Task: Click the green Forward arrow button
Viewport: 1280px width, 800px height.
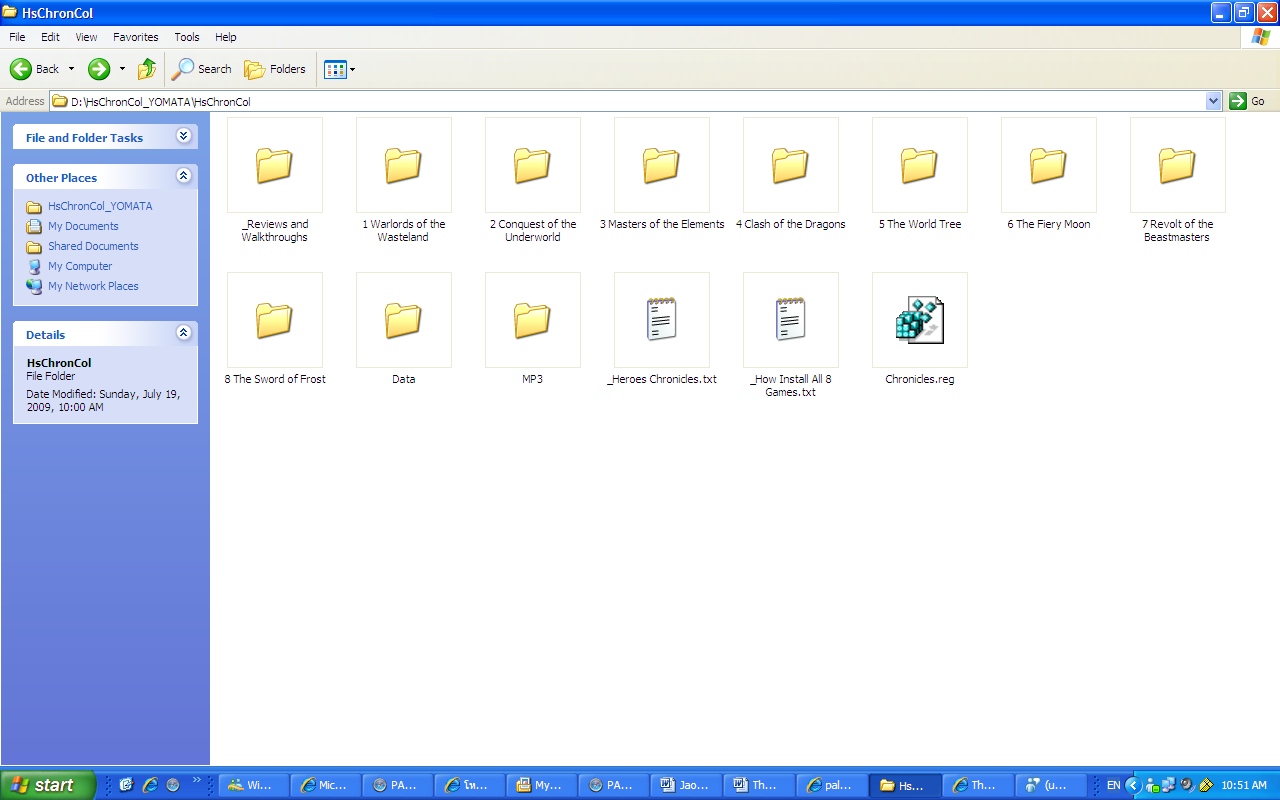Action: pyautogui.click(x=99, y=69)
